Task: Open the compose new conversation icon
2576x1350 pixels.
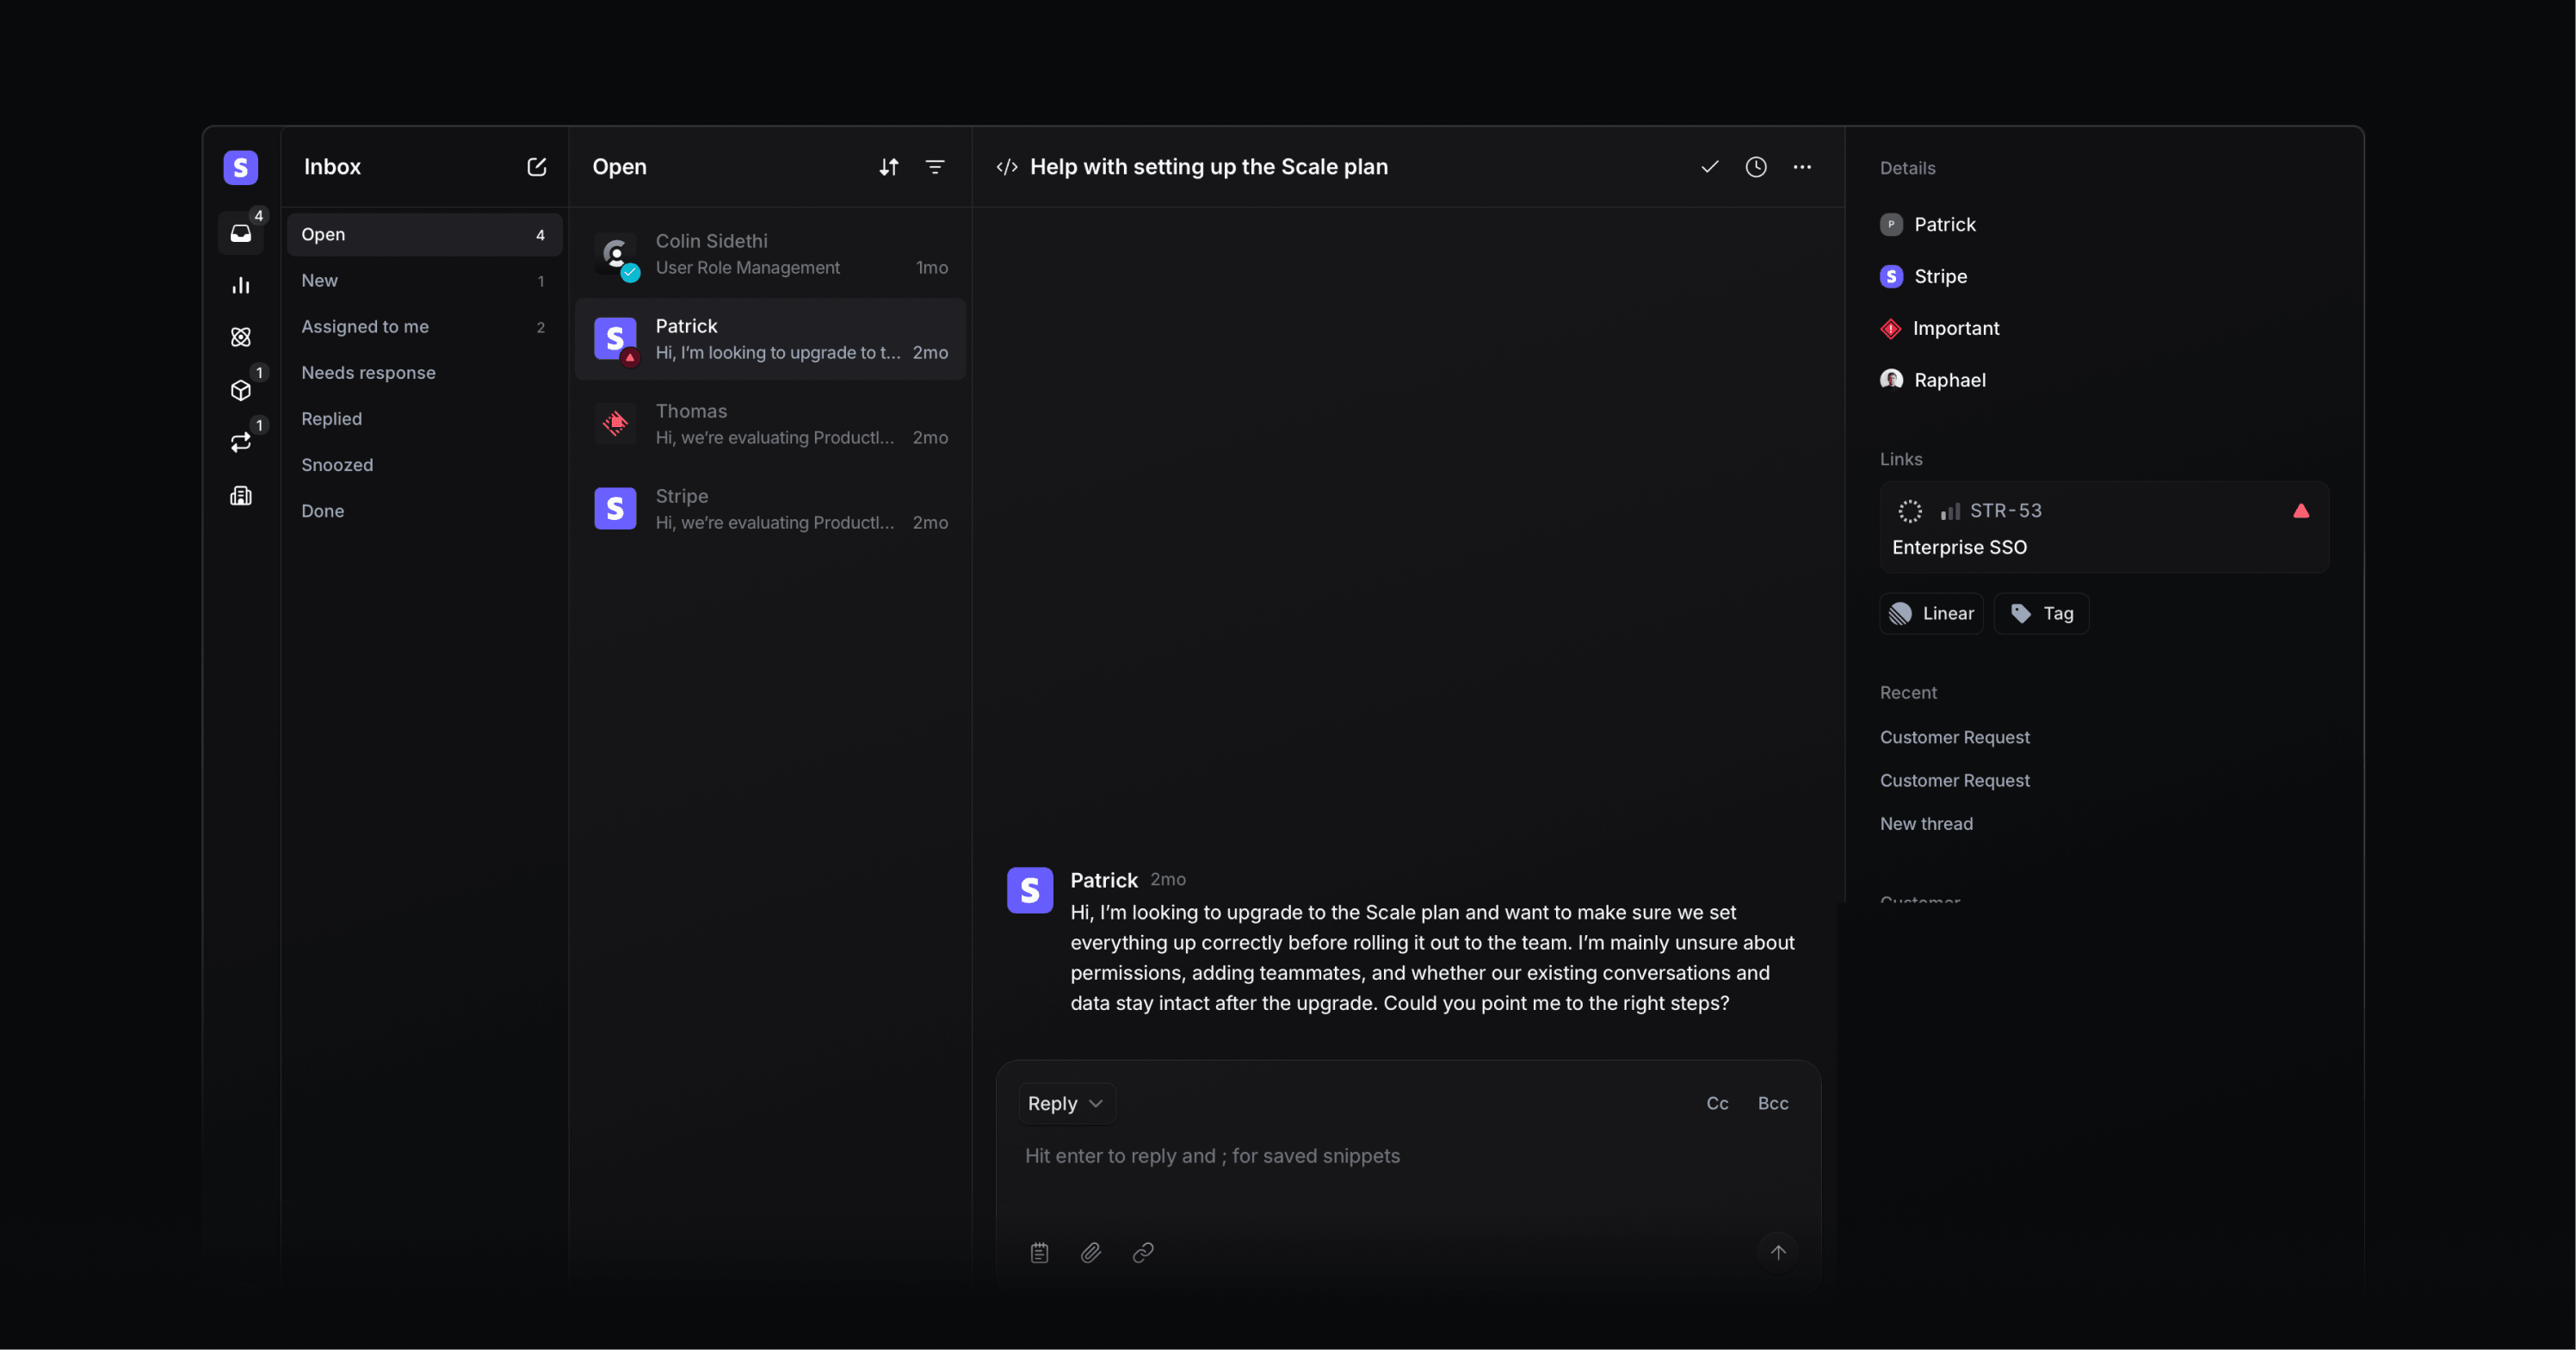Action: [x=537, y=167]
